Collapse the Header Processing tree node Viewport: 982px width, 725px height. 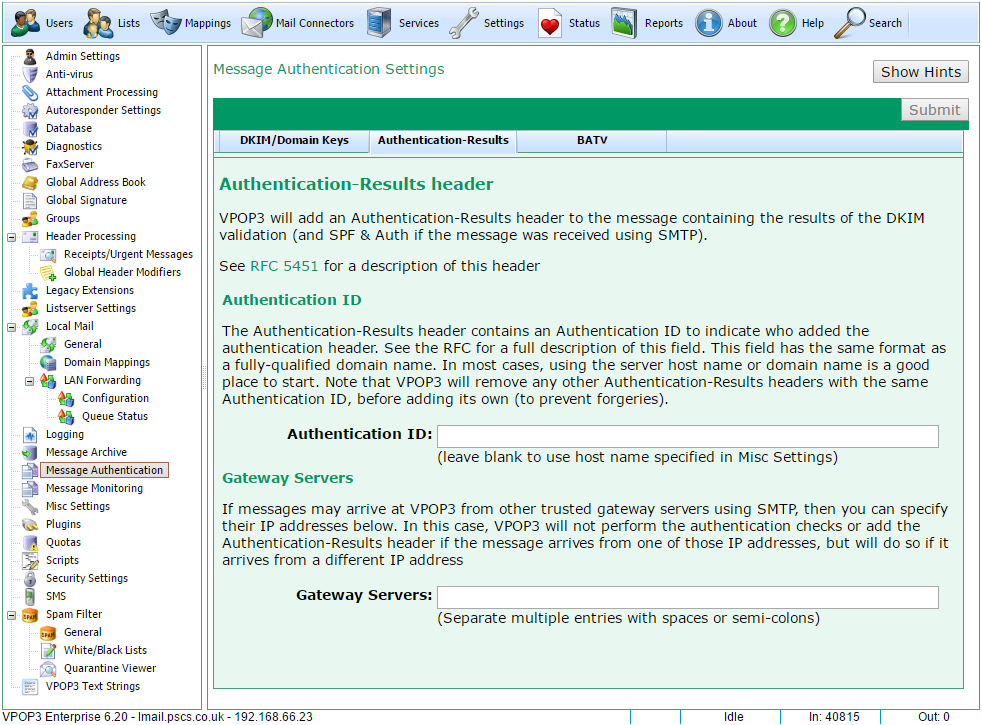(11, 237)
